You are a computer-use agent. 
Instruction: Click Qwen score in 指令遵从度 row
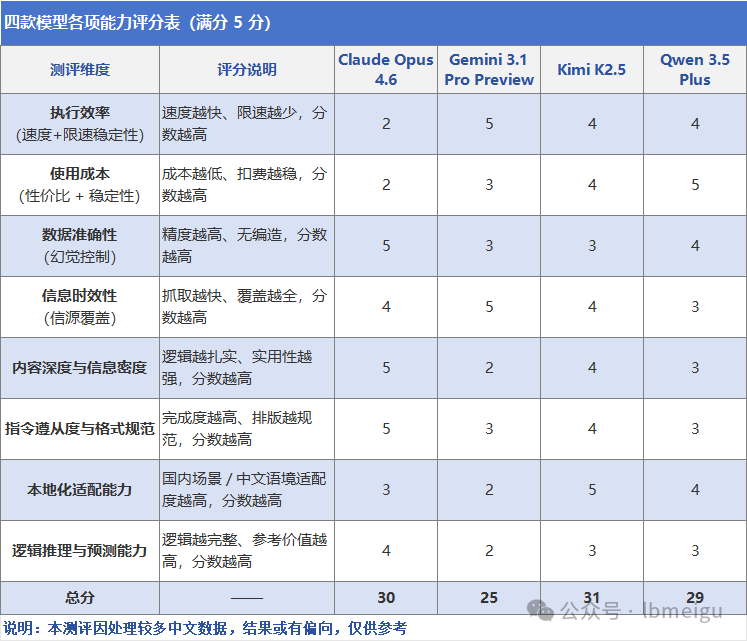[x=695, y=429]
